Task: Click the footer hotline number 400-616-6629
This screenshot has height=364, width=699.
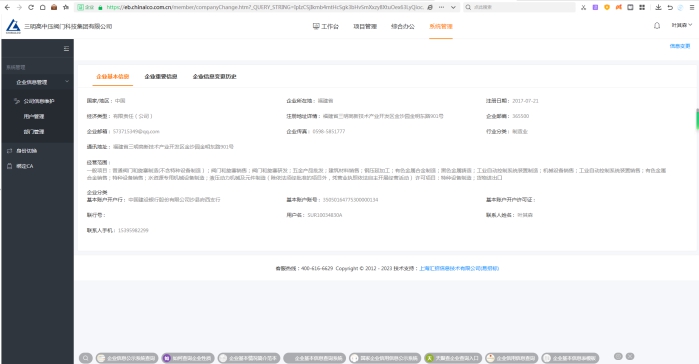Action: click(x=317, y=268)
